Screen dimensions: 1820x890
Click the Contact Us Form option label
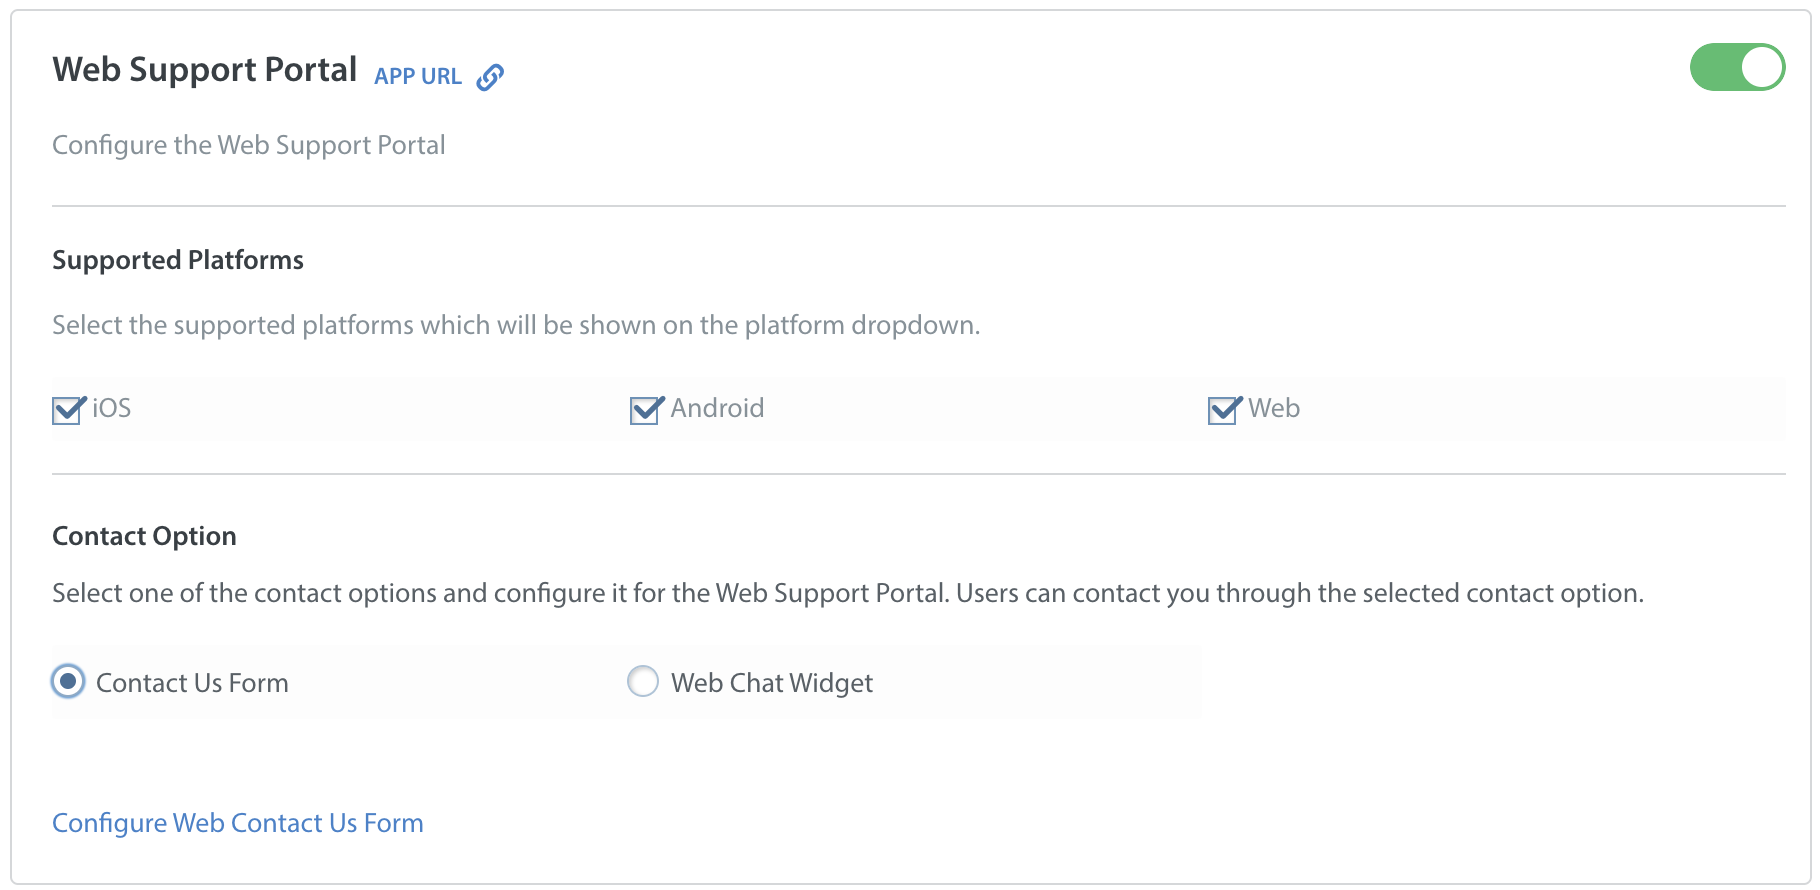click(x=192, y=683)
